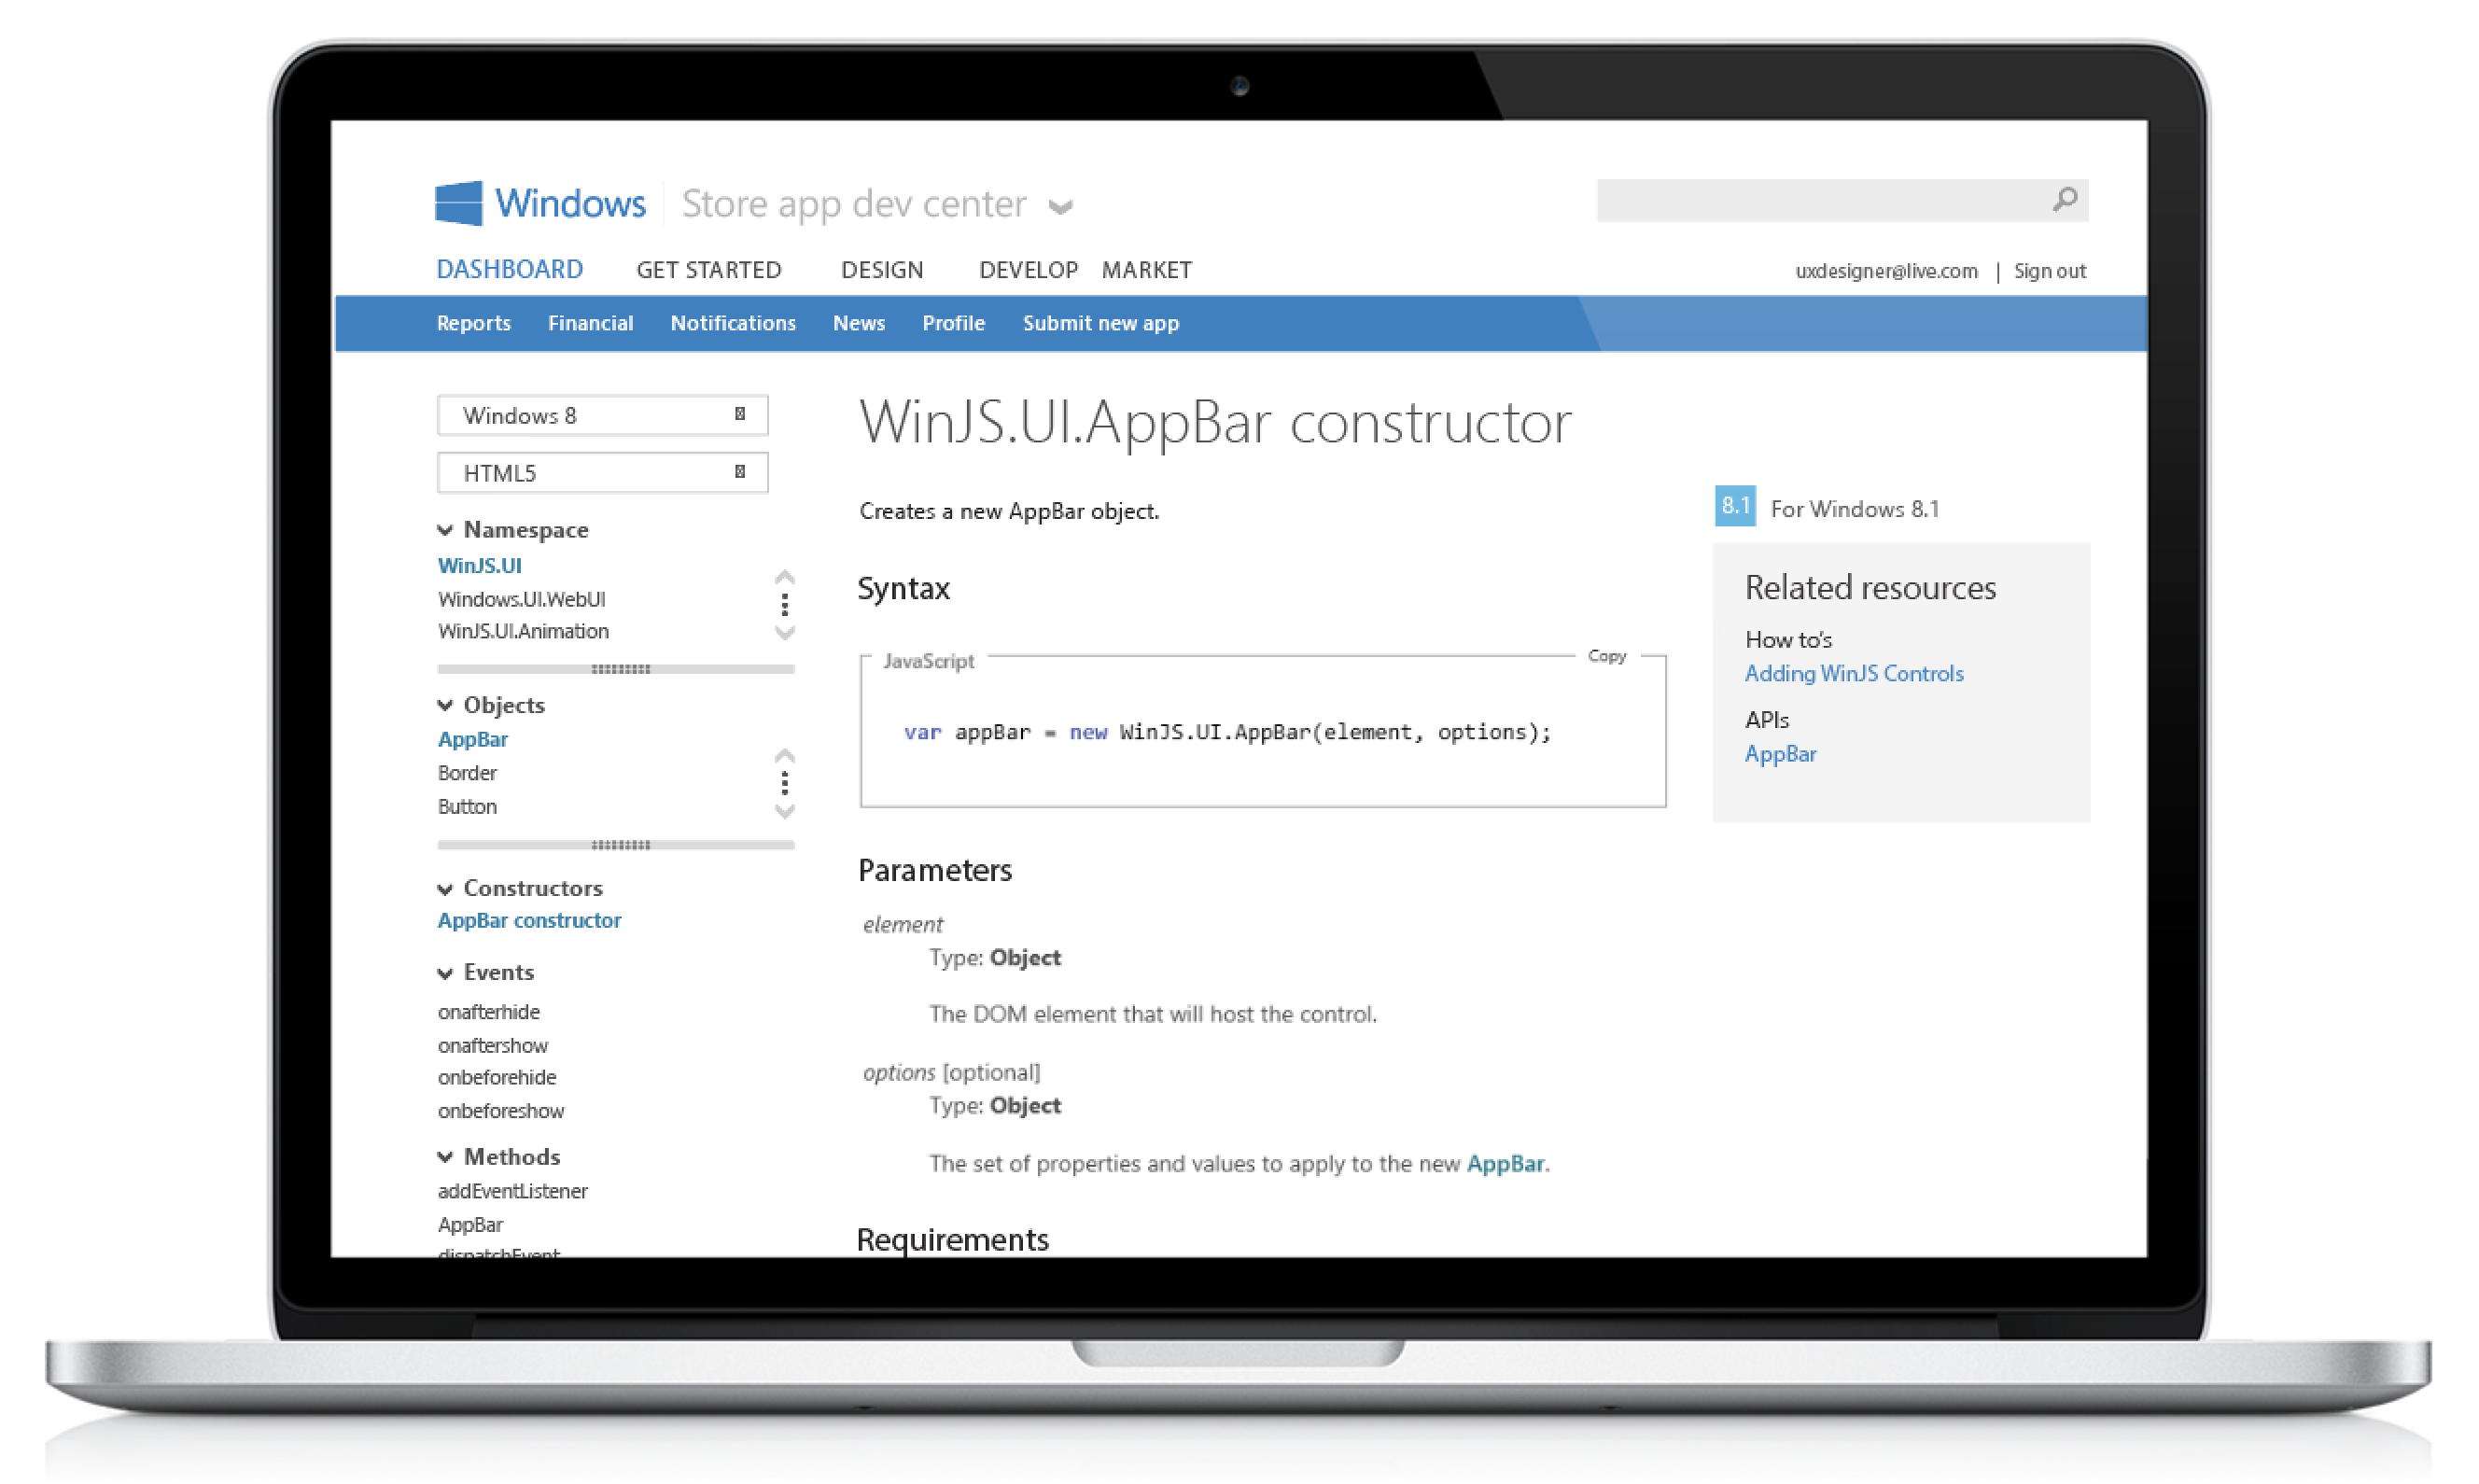This screenshot has width=2479, height=1484.
Task: Click the Windows wordmark text
Action: [570, 203]
